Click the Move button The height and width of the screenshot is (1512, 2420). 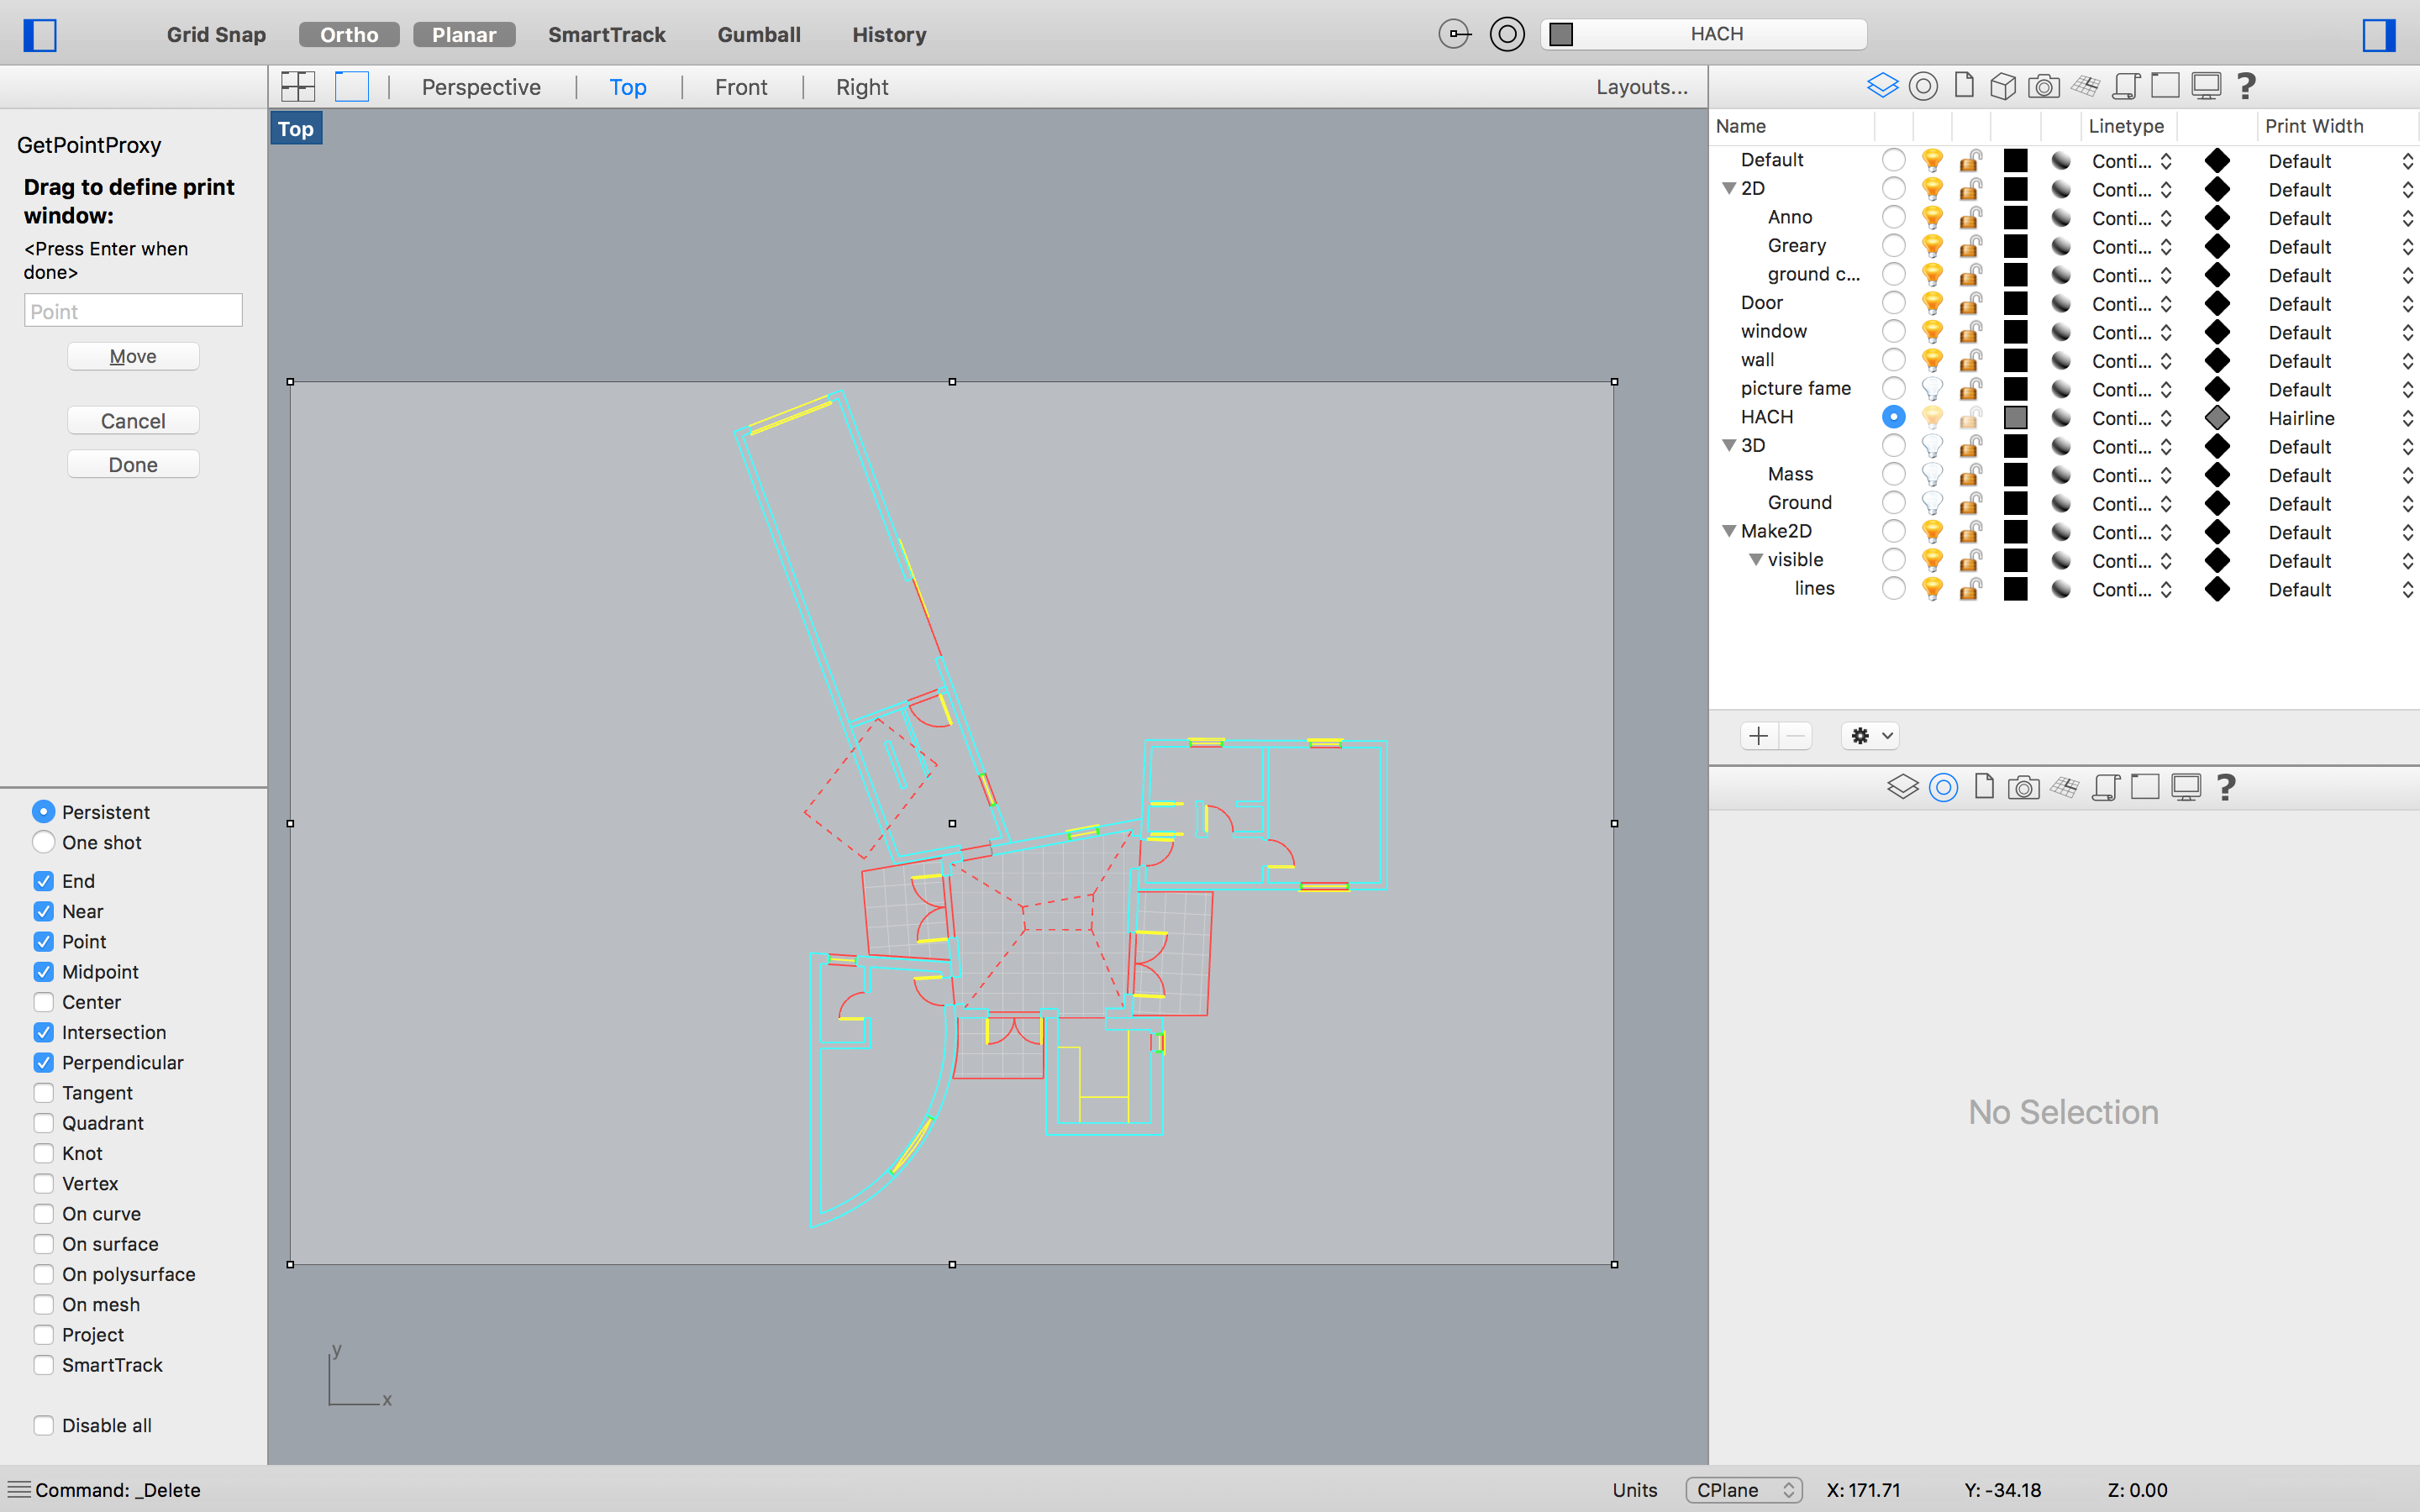[x=133, y=356]
